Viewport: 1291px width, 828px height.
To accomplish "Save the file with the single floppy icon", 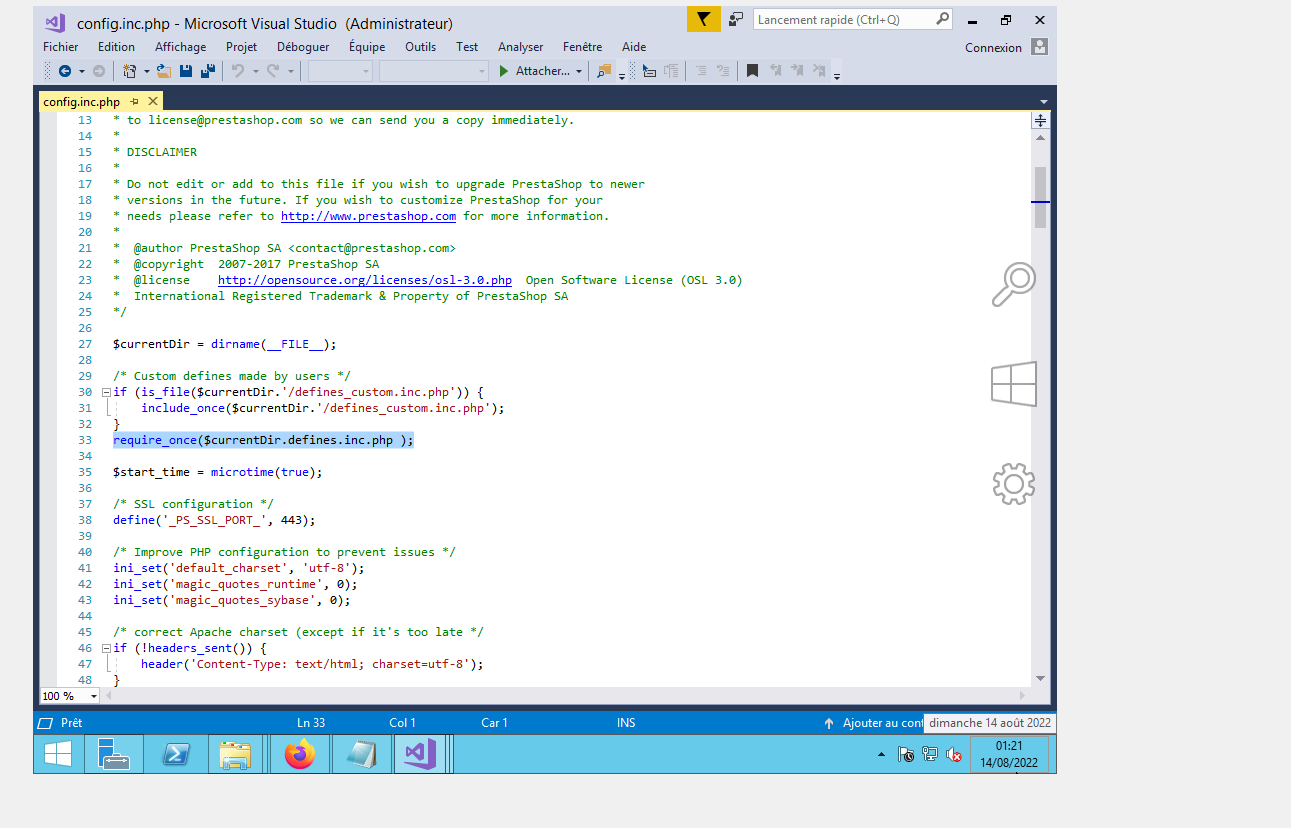I will pos(186,71).
